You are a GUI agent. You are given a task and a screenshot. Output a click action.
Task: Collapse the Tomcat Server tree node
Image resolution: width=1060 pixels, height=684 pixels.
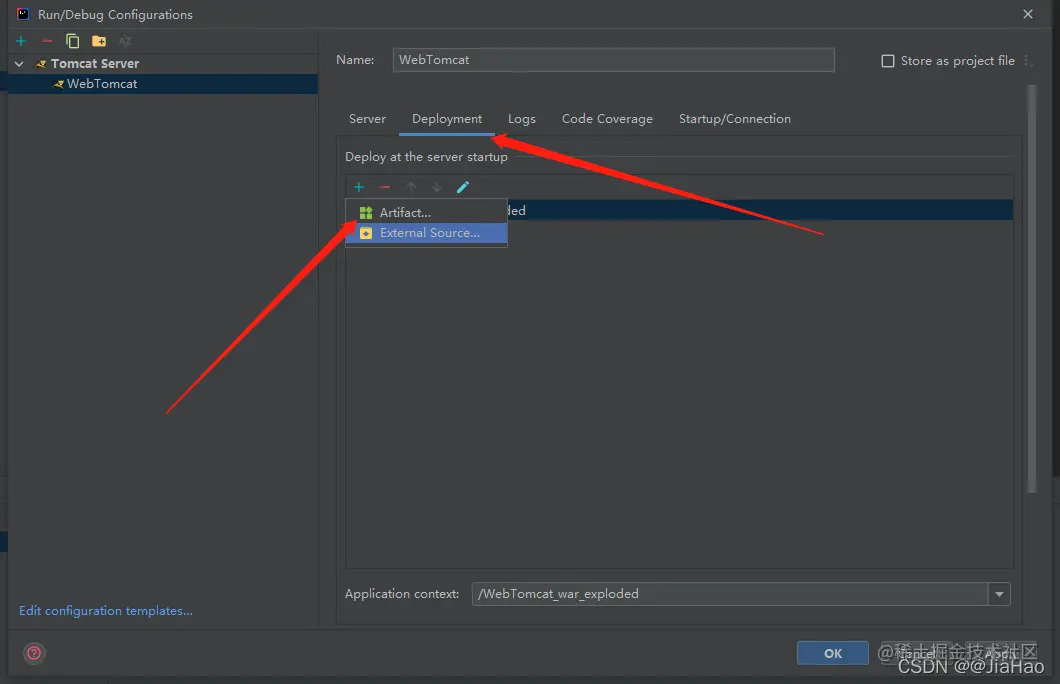(x=20, y=64)
